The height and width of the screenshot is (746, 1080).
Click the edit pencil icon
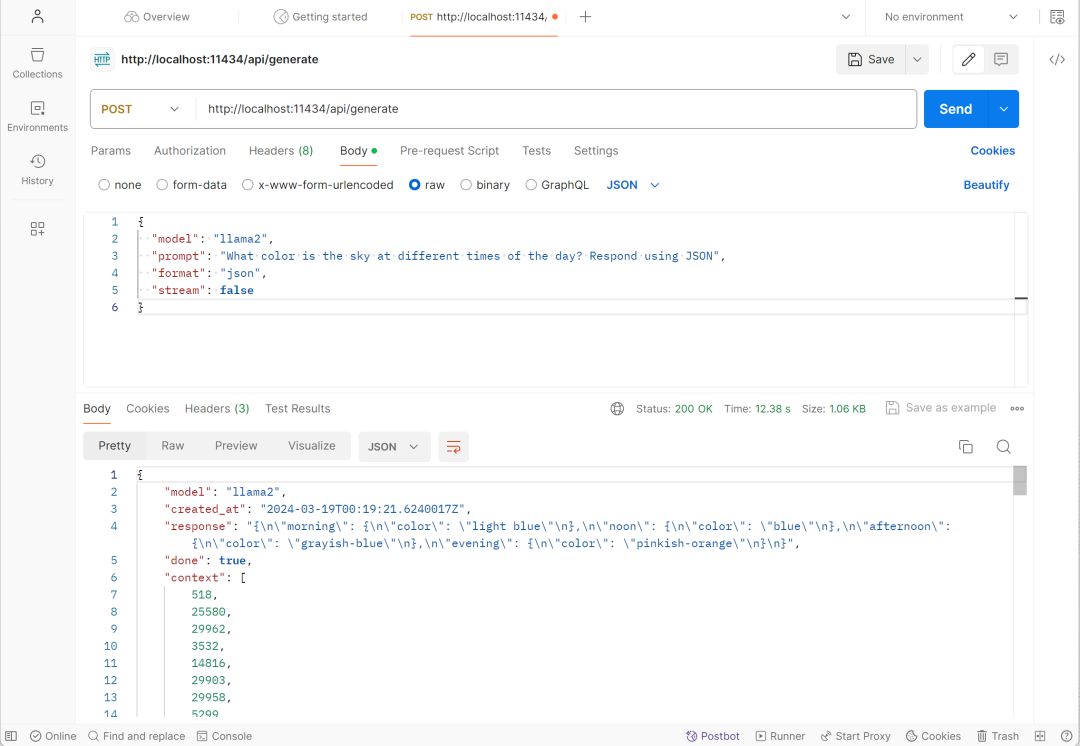click(x=968, y=60)
